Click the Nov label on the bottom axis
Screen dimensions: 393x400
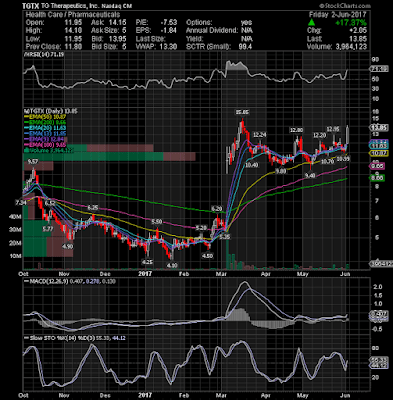click(x=64, y=395)
